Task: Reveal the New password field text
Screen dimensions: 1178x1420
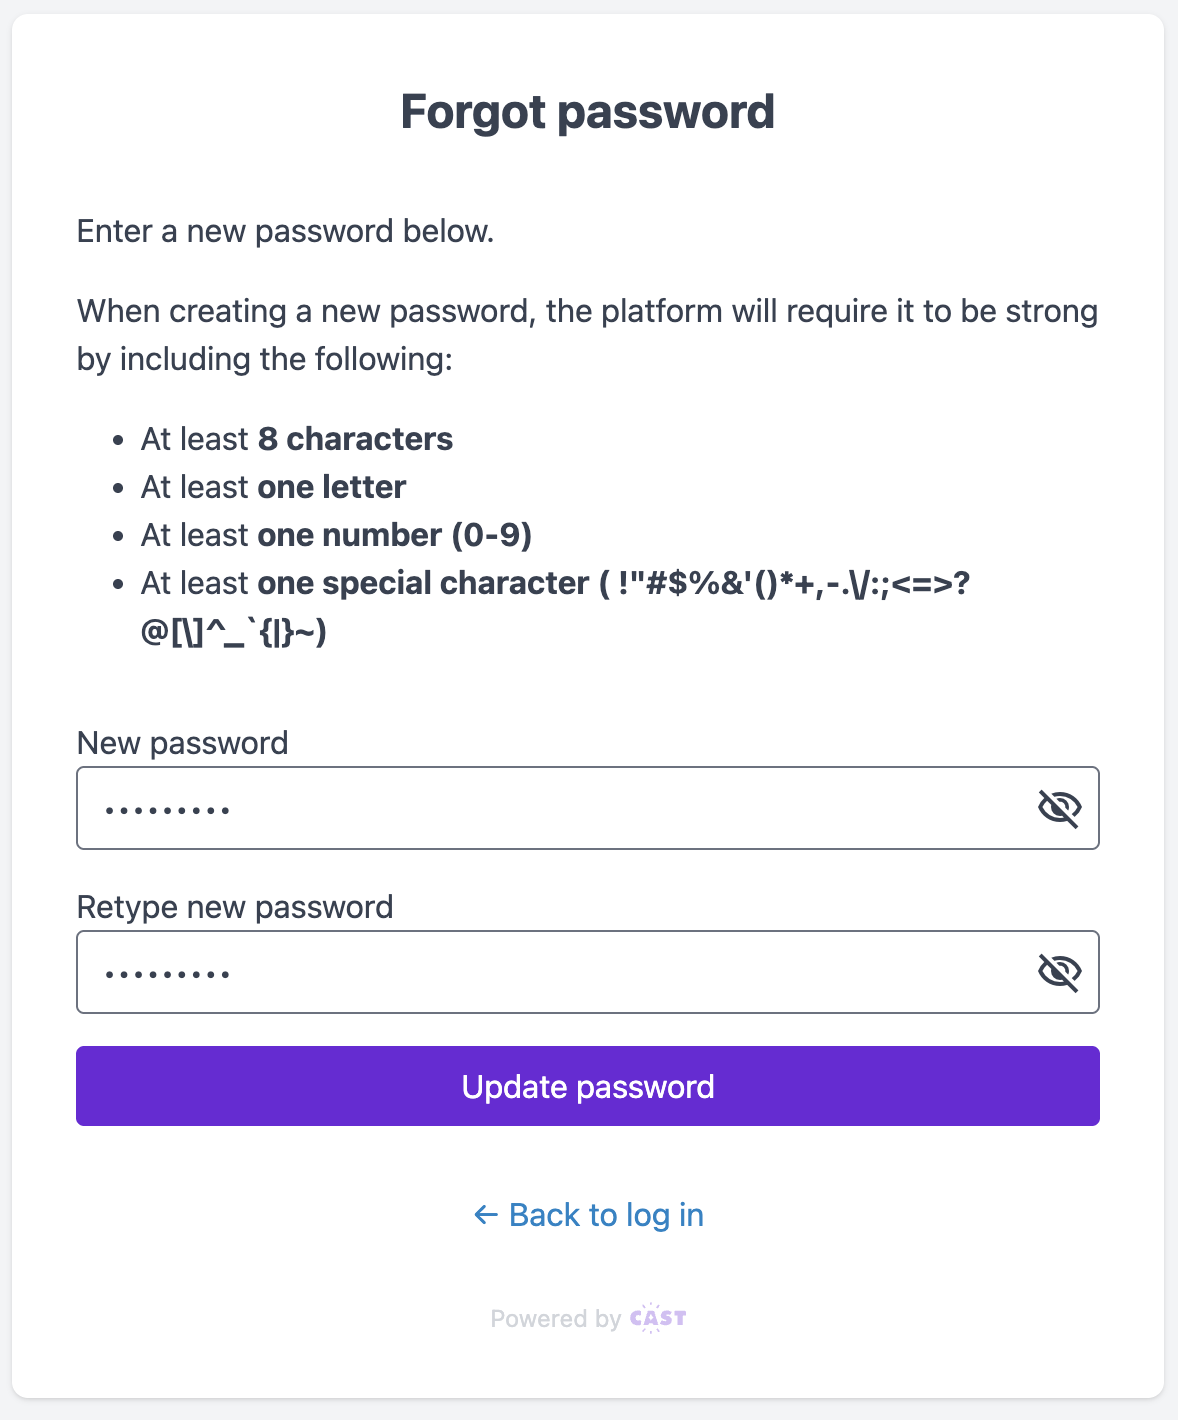Action: (x=1059, y=808)
